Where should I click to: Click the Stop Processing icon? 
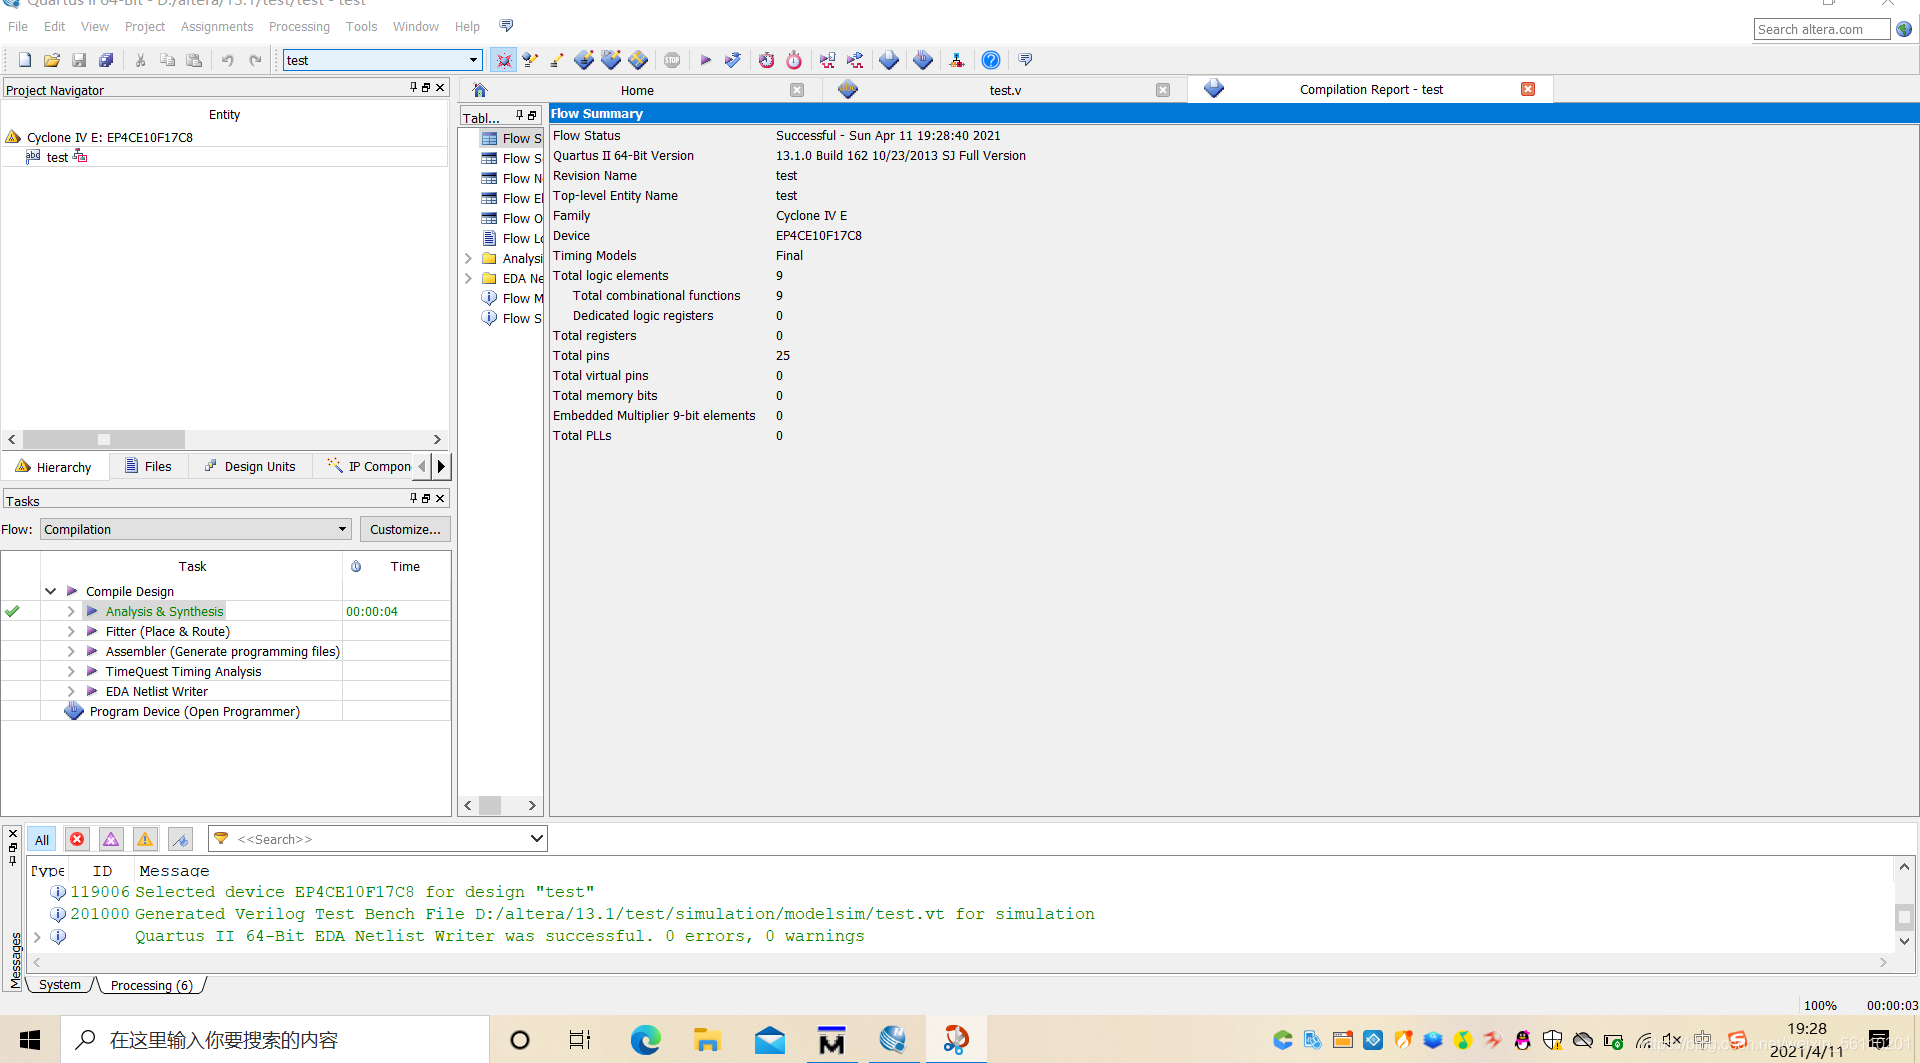(x=672, y=60)
